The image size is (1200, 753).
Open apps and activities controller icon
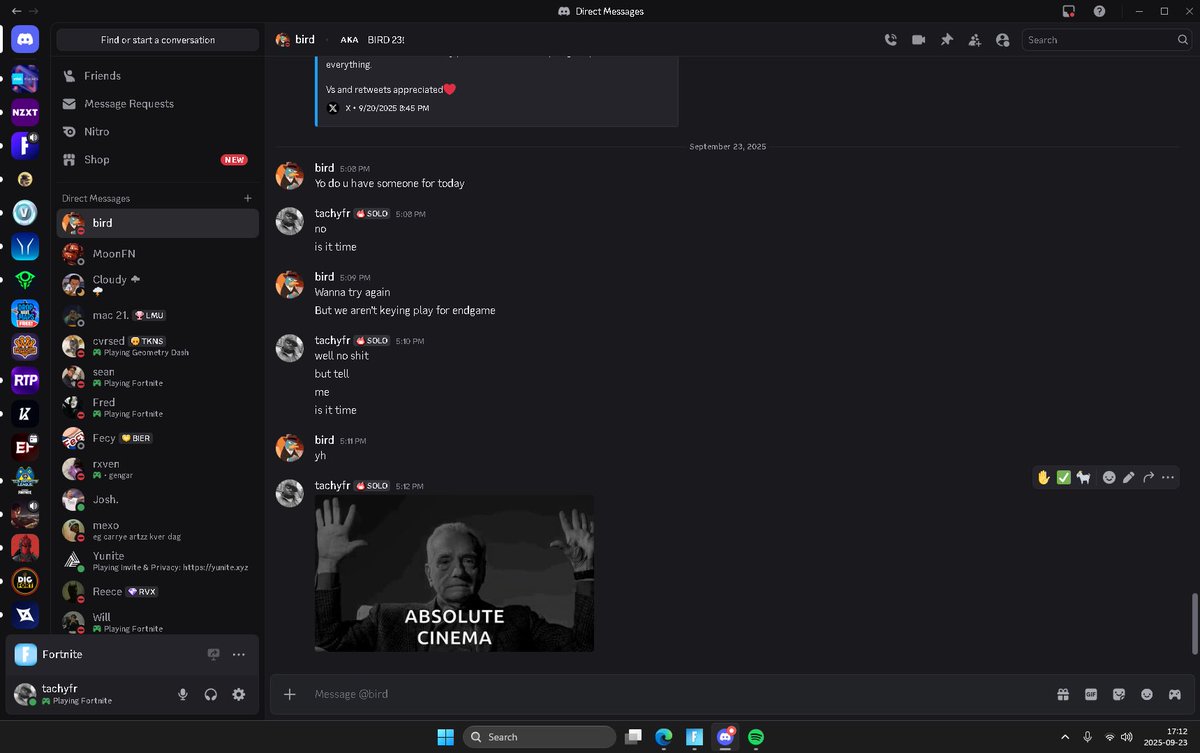tap(1175, 694)
